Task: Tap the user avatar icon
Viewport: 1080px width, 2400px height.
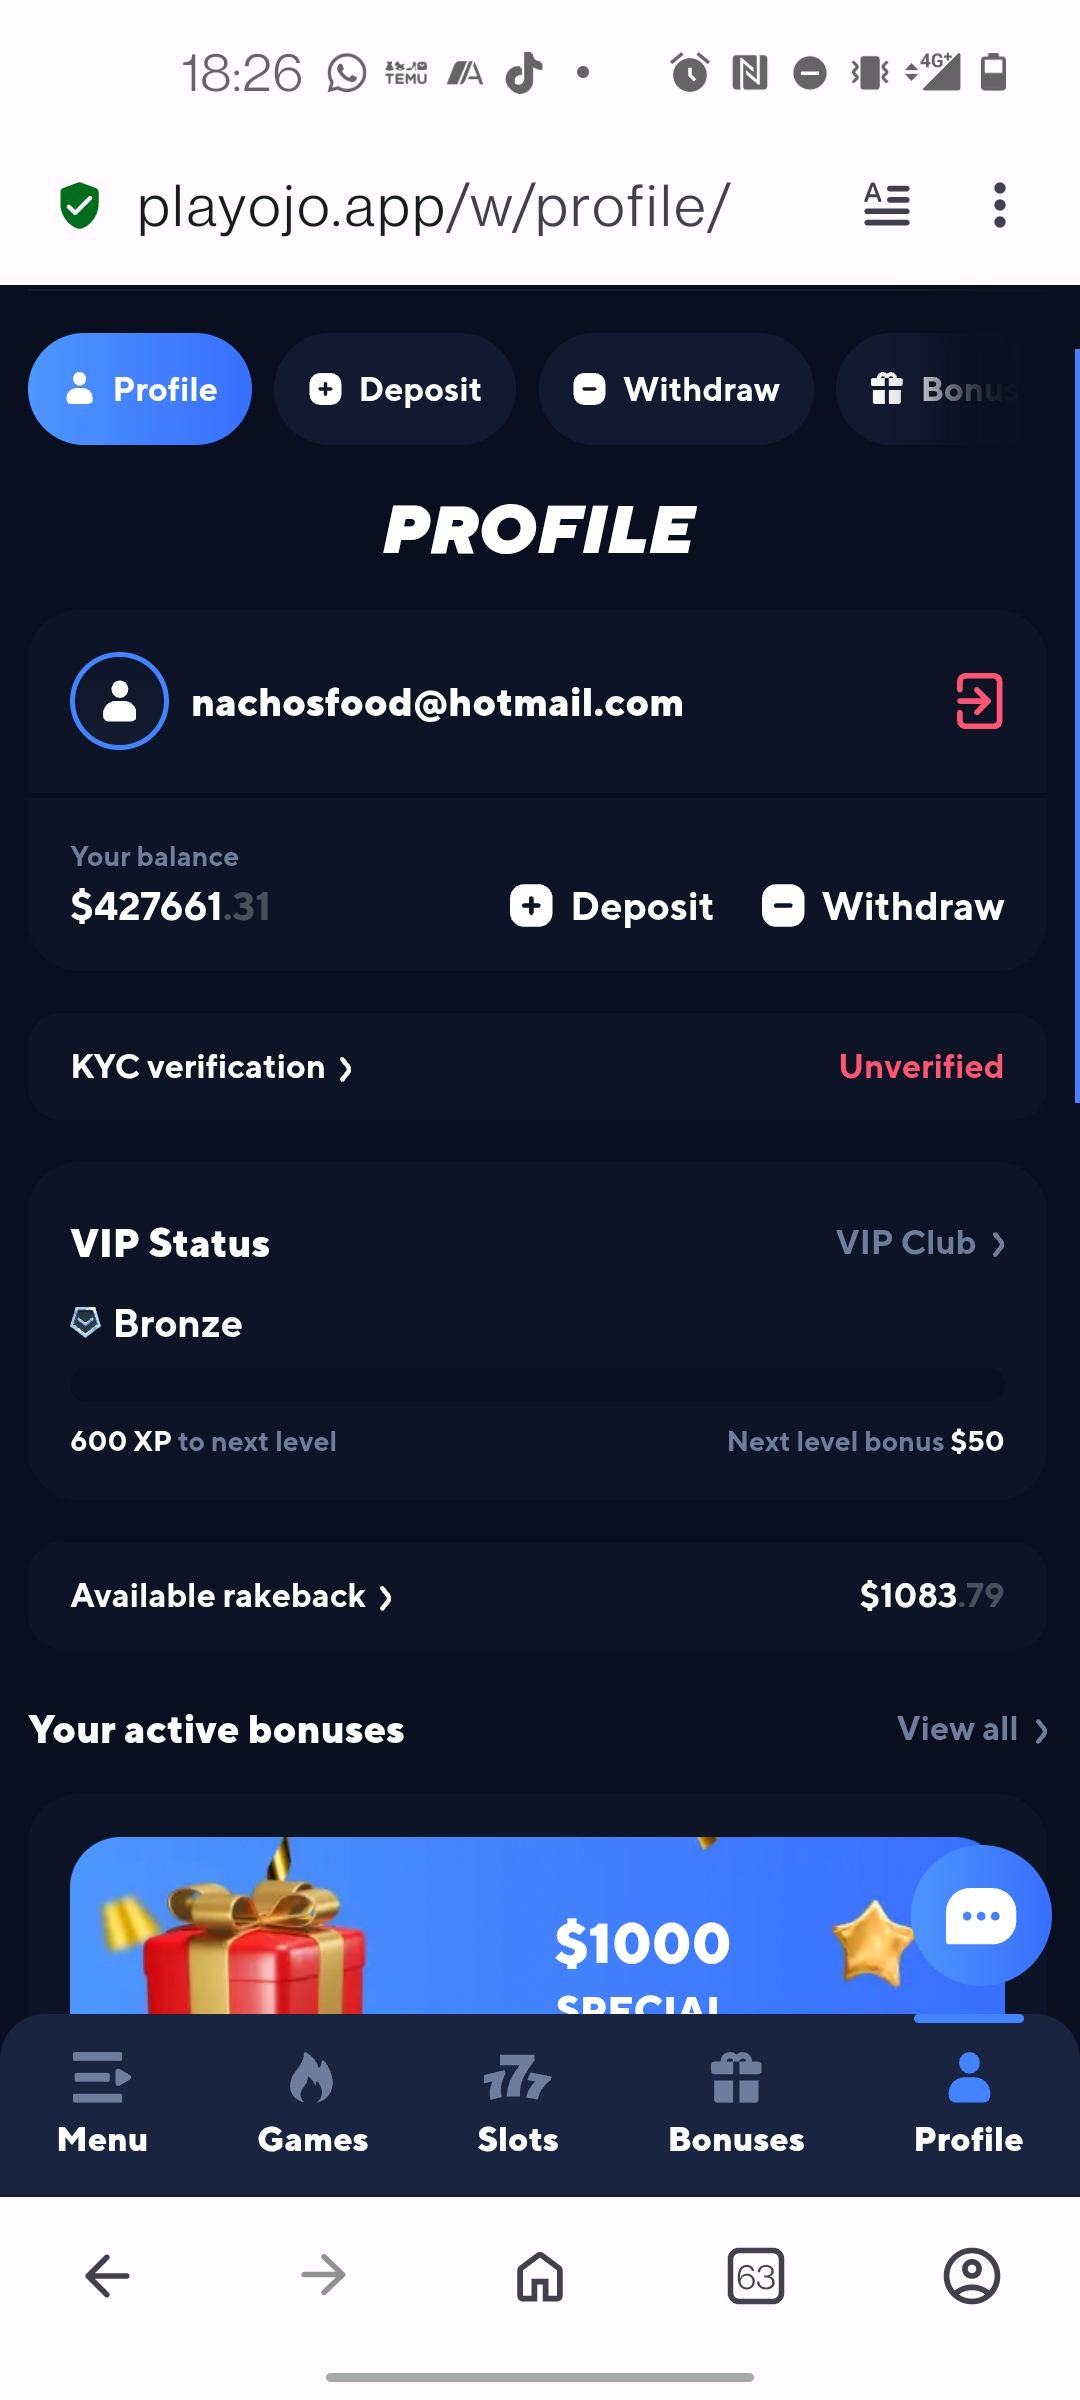Action: [x=119, y=701]
